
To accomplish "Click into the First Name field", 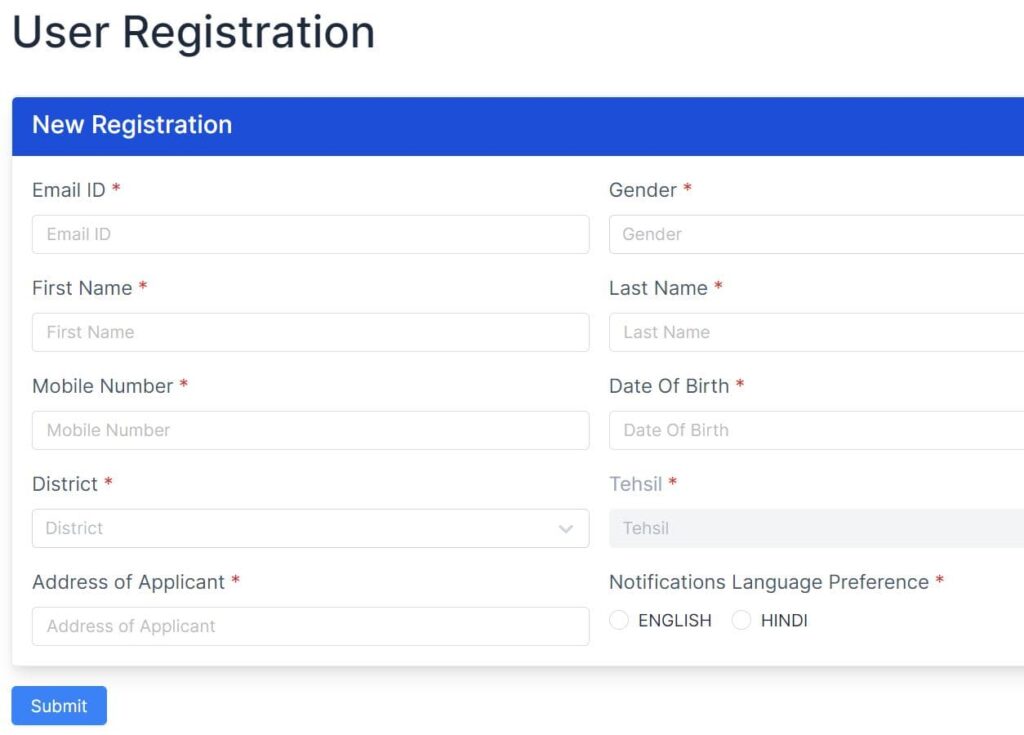I will [310, 333].
